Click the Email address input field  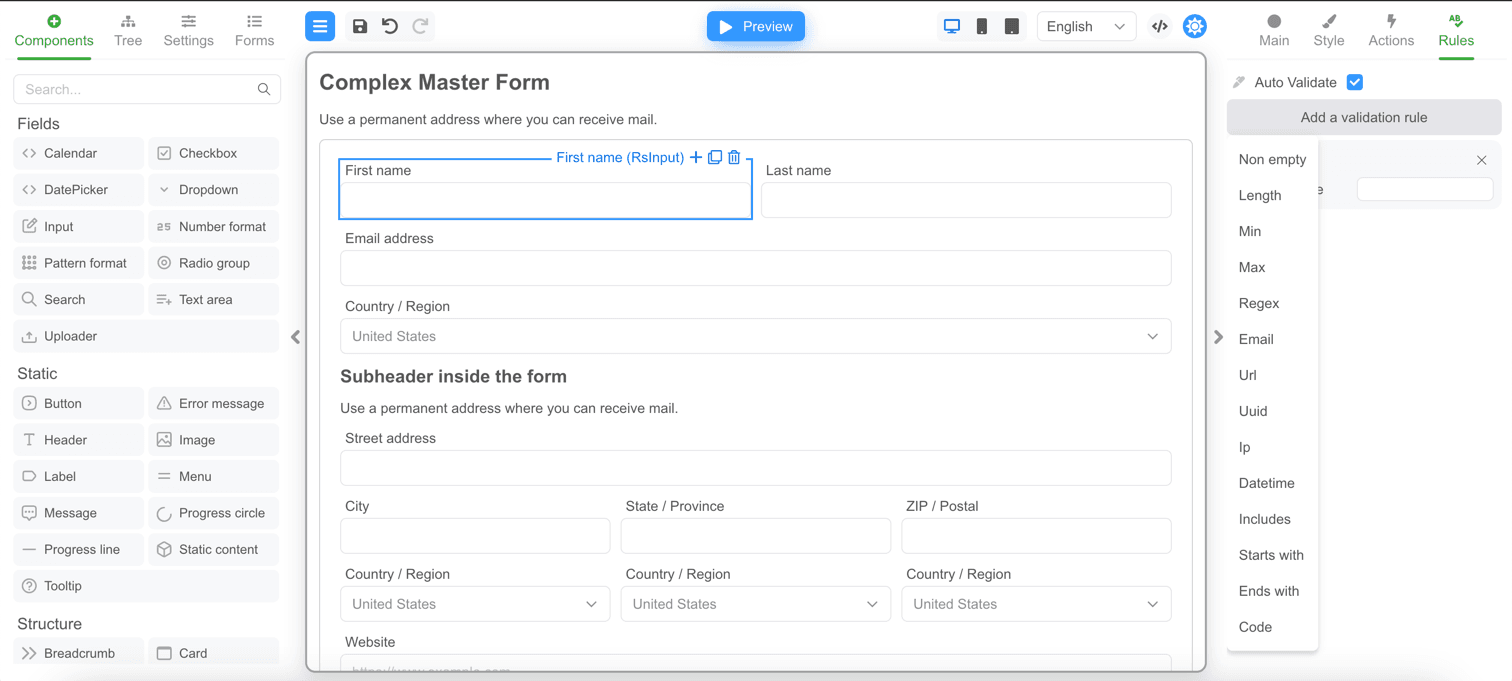click(x=755, y=268)
